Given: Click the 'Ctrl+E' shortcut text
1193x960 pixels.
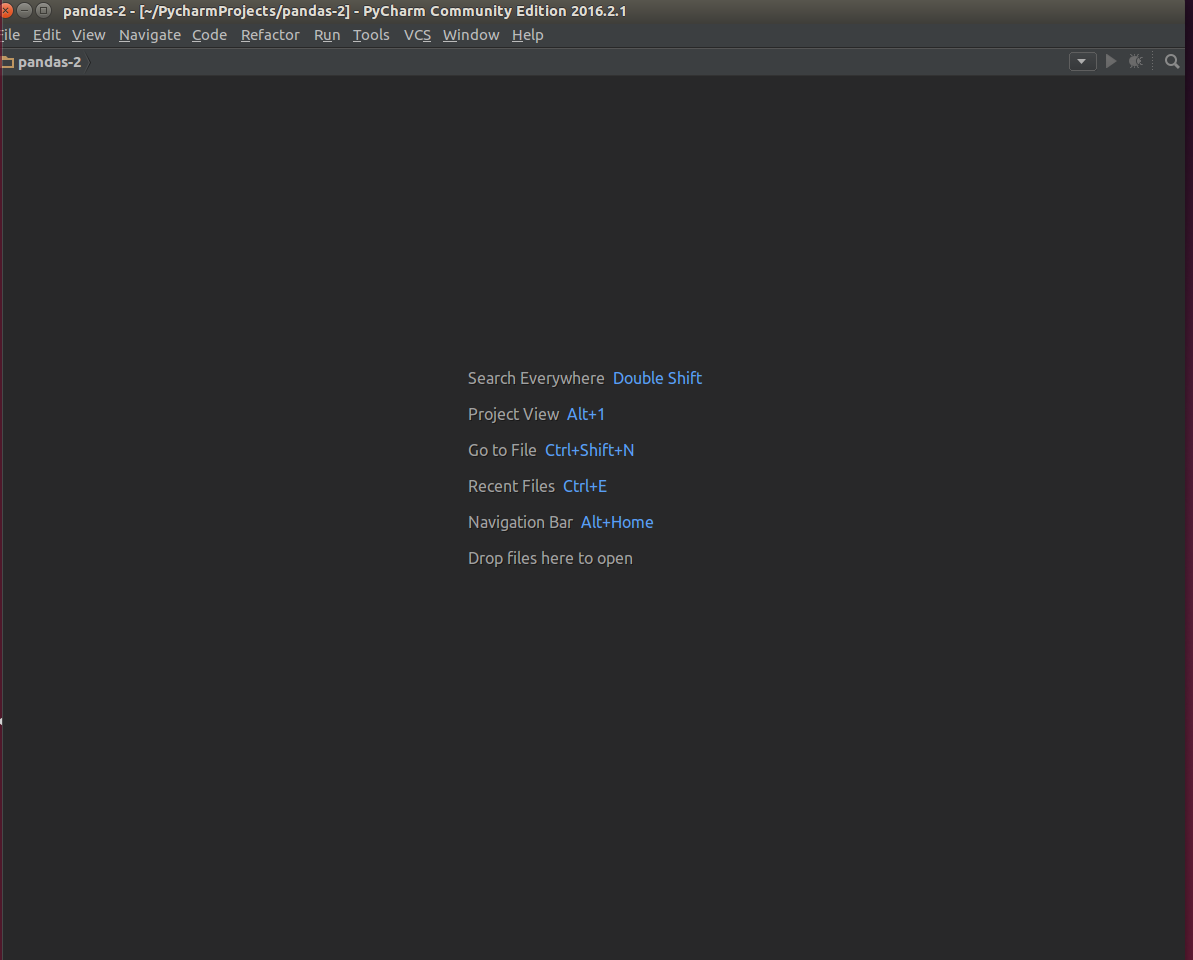Looking at the screenshot, I should pyautogui.click(x=585, y=486).
